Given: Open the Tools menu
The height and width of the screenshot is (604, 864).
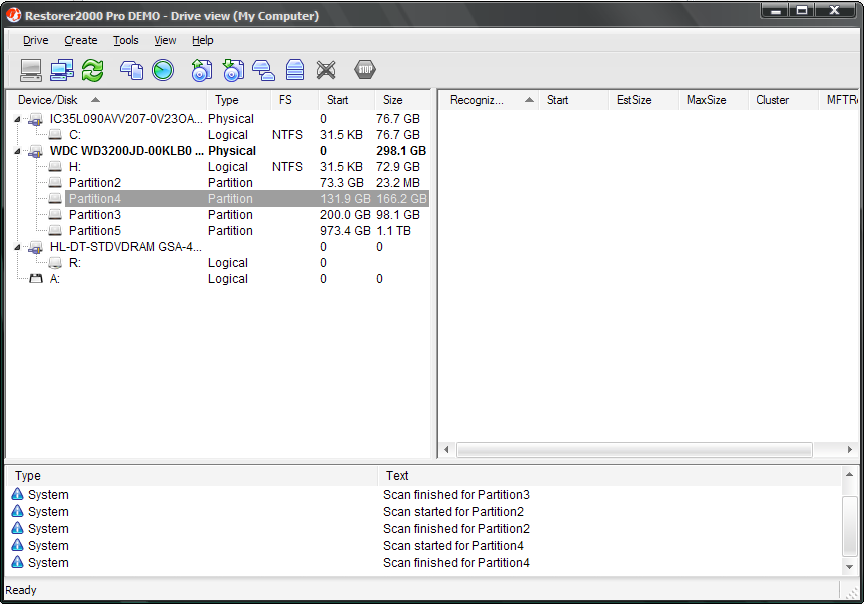Looking at the screenshot, I should [x=126, y=40].
